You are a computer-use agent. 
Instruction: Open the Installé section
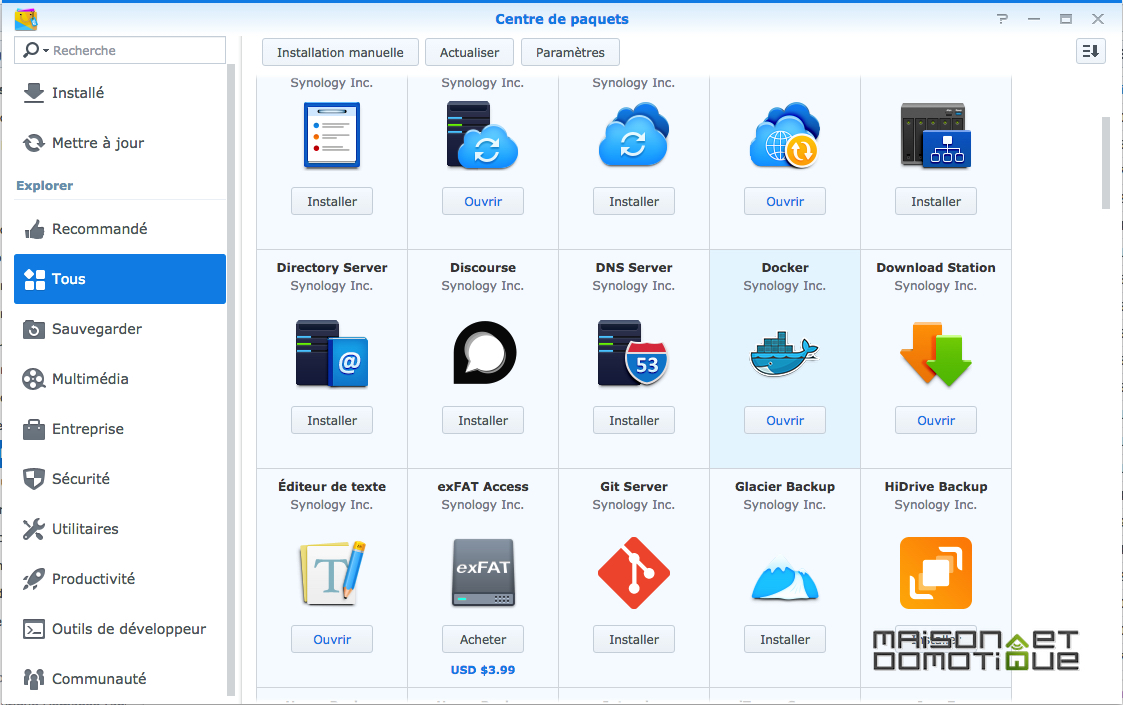click(120, 92)
